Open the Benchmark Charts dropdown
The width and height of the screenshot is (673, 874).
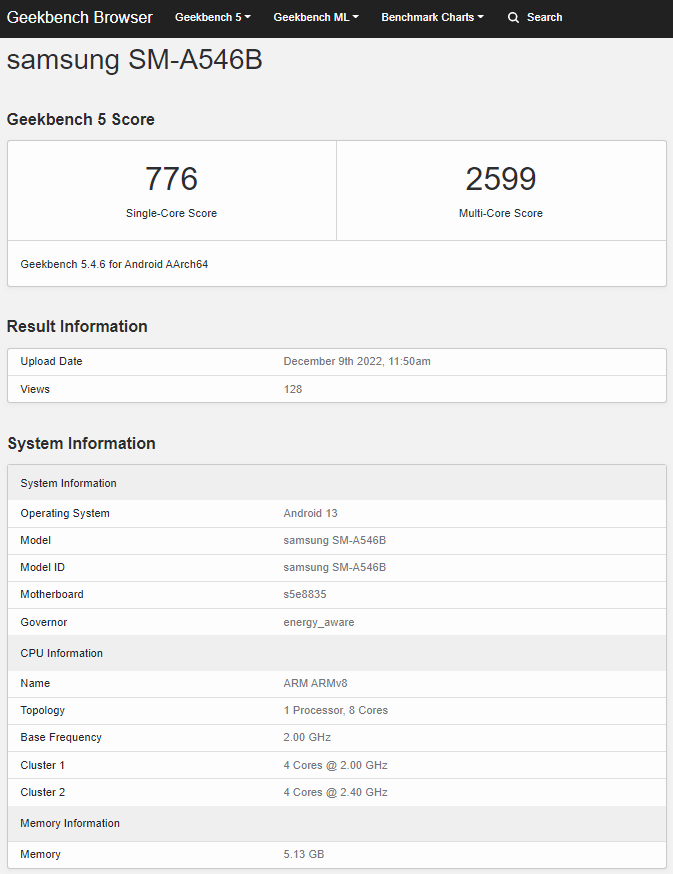pos(432,18)
